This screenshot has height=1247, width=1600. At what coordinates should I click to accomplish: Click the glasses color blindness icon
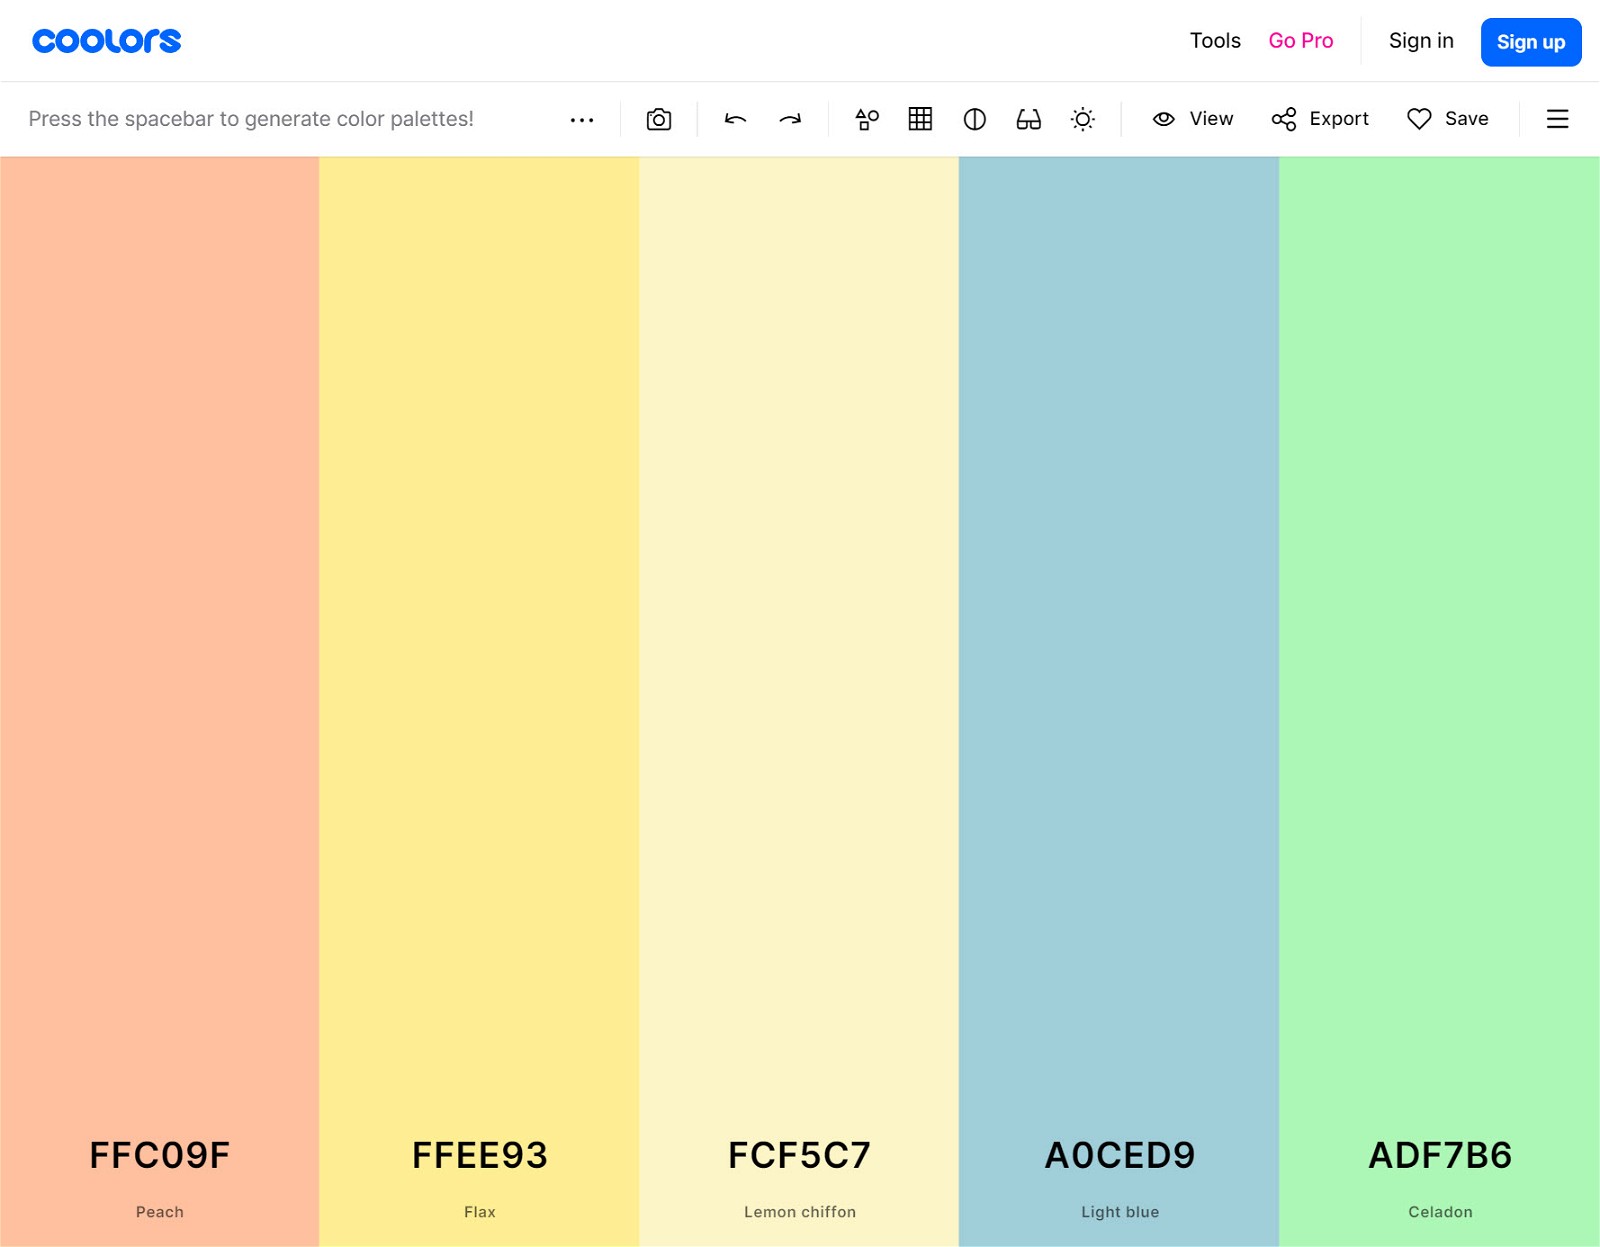pyautogui.click(x=1029, y=119)
